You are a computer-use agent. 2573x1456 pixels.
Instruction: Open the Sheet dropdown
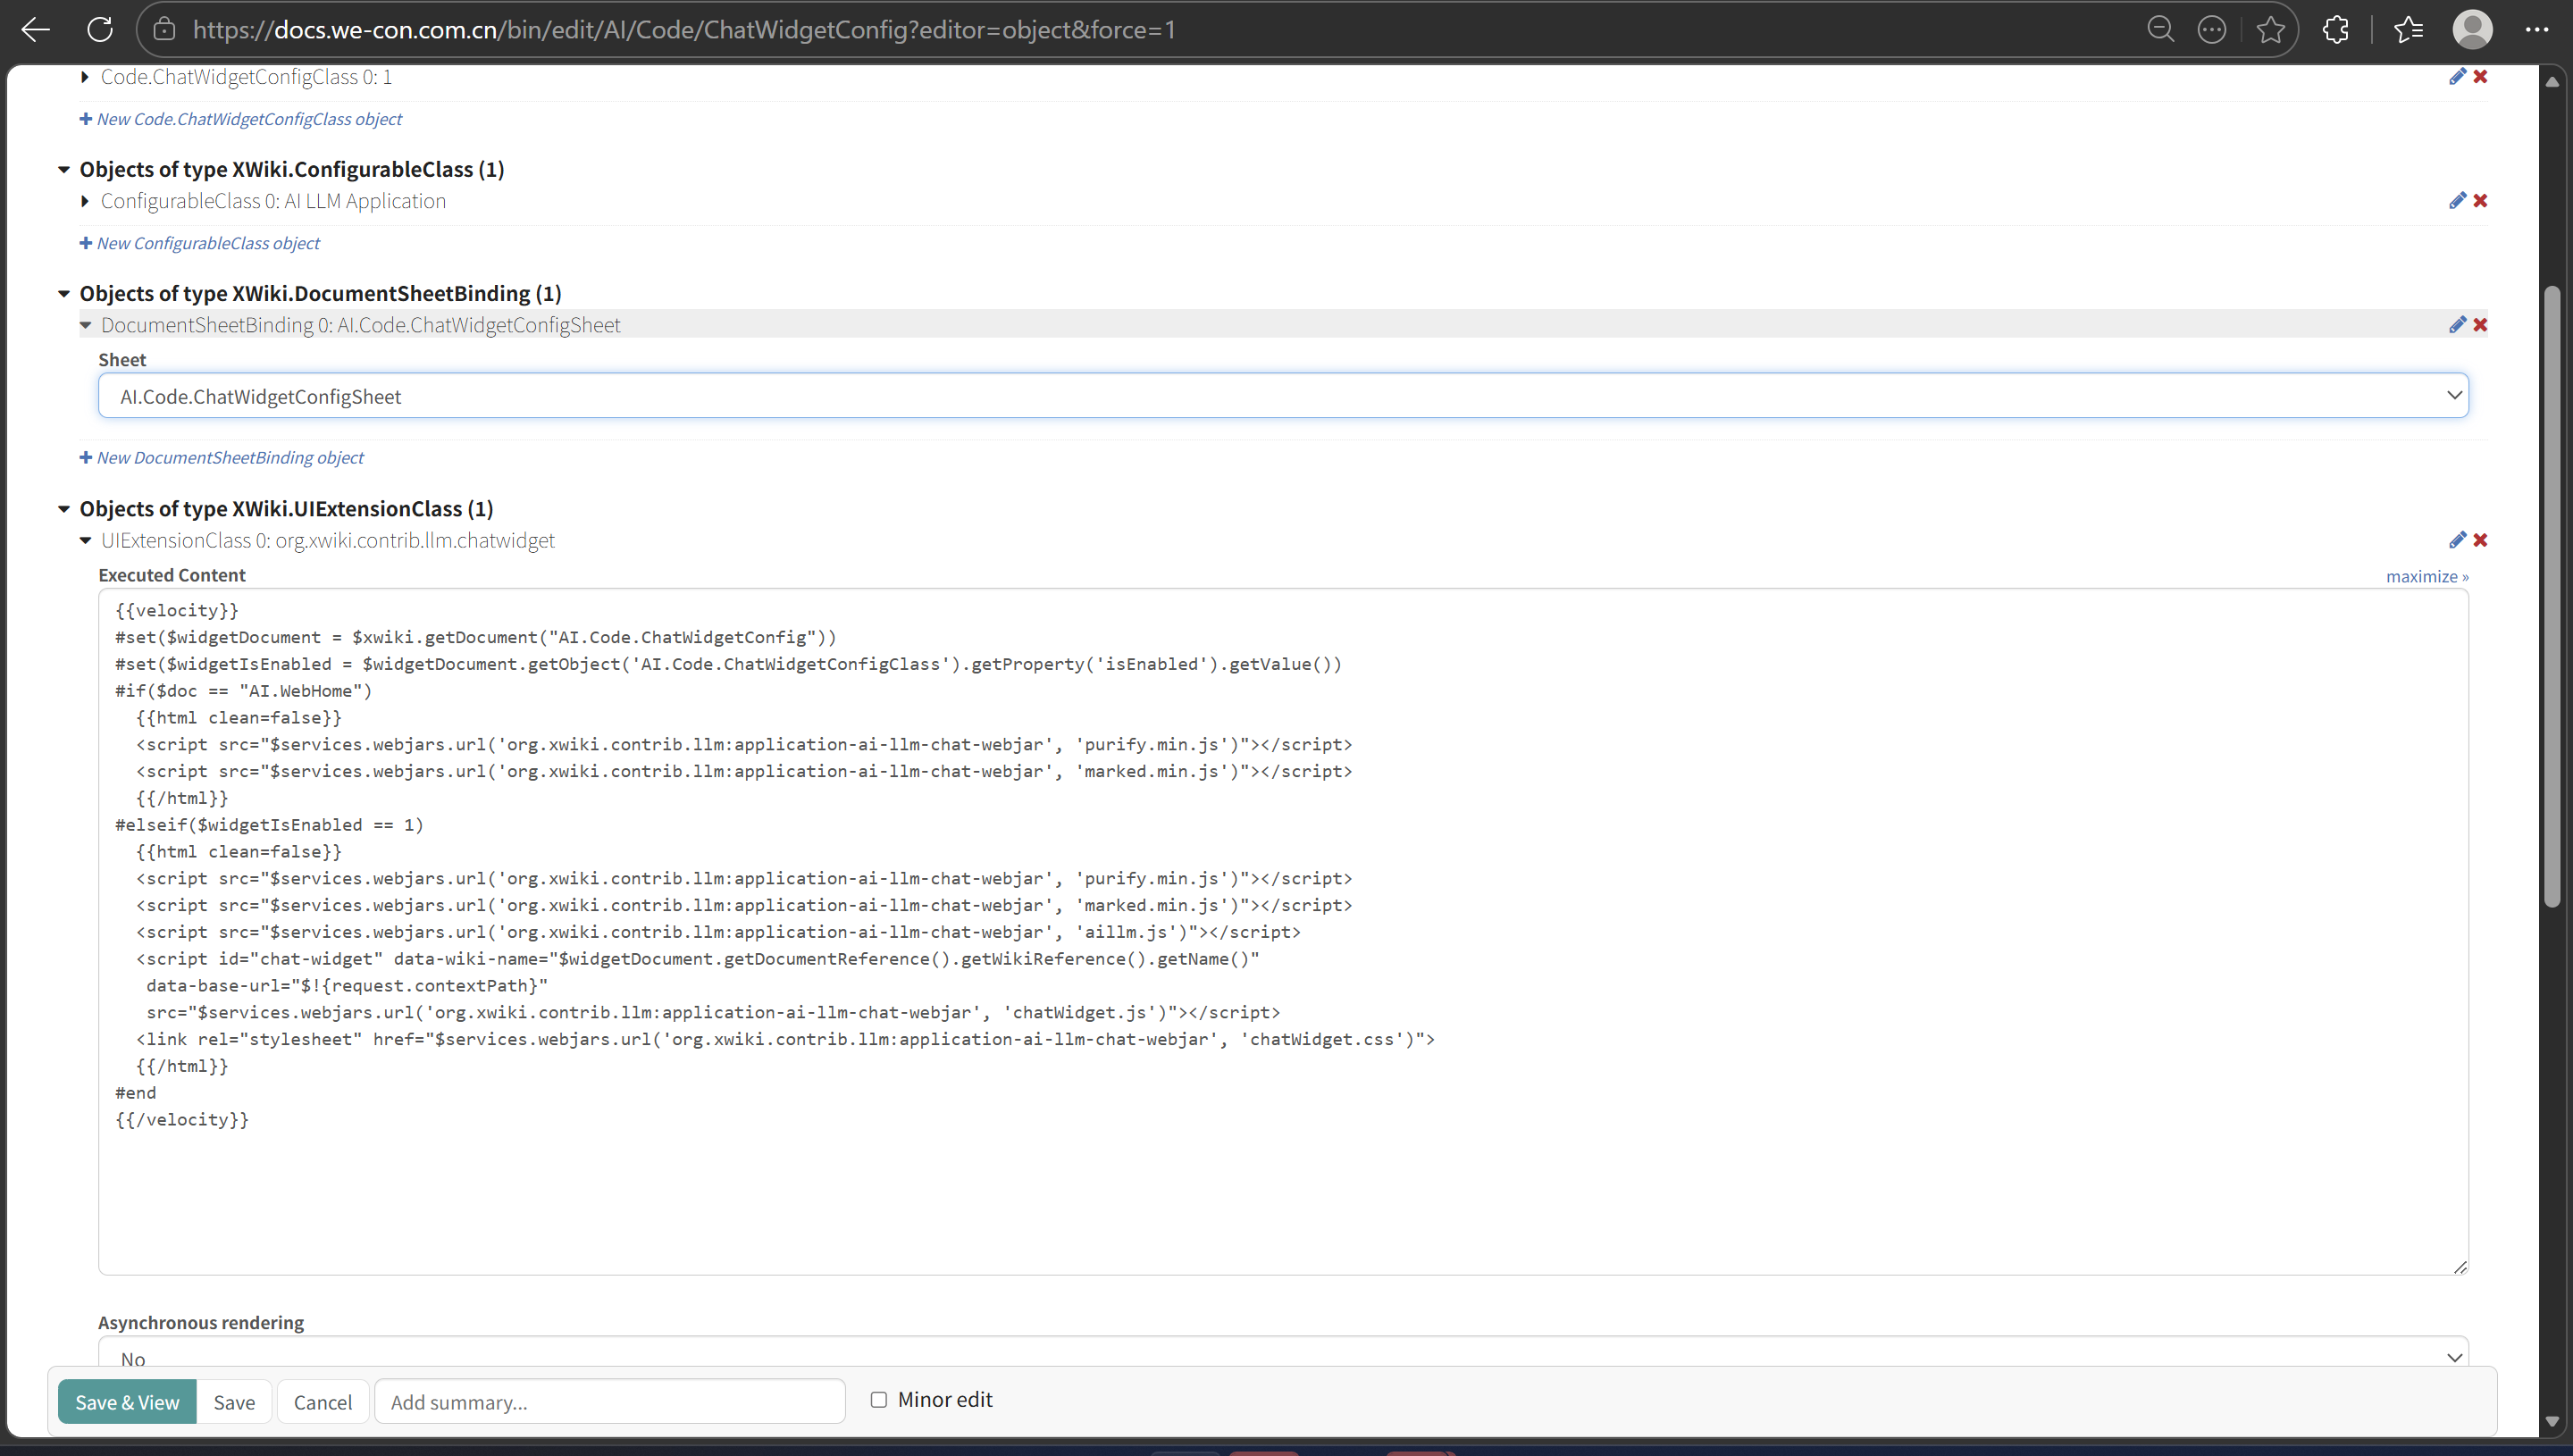click(x=1283, y=396)
